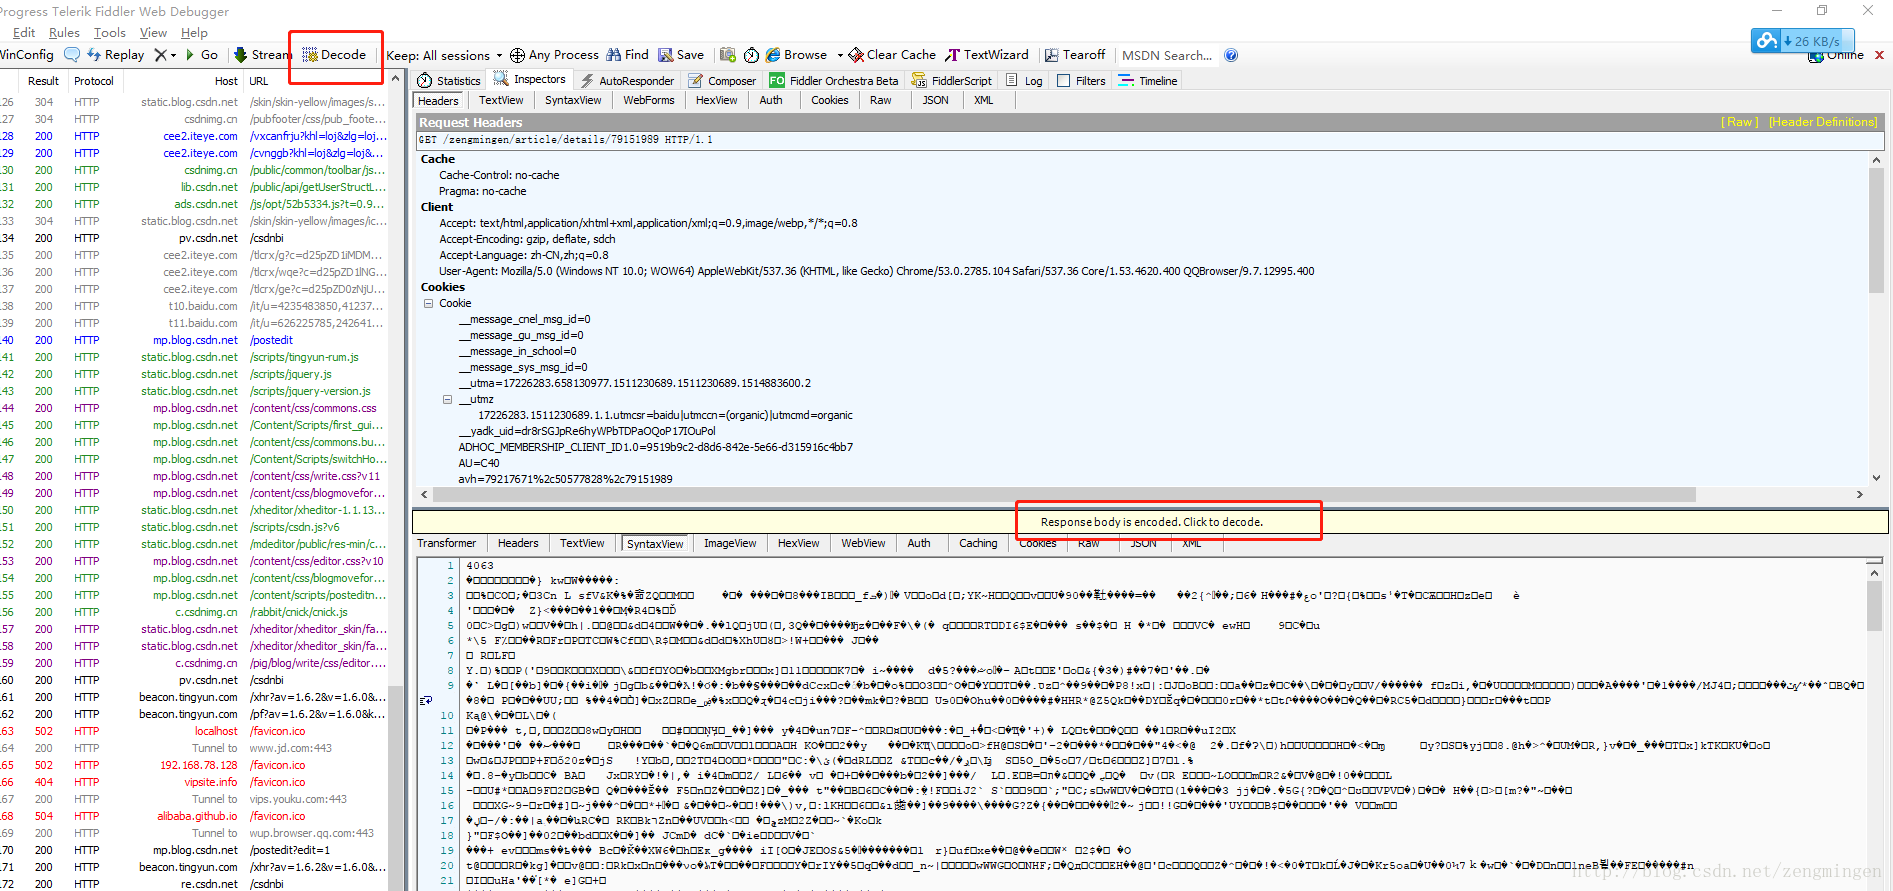Replay the selected sessions
1893x891 pixels.
tap(116, 55)
